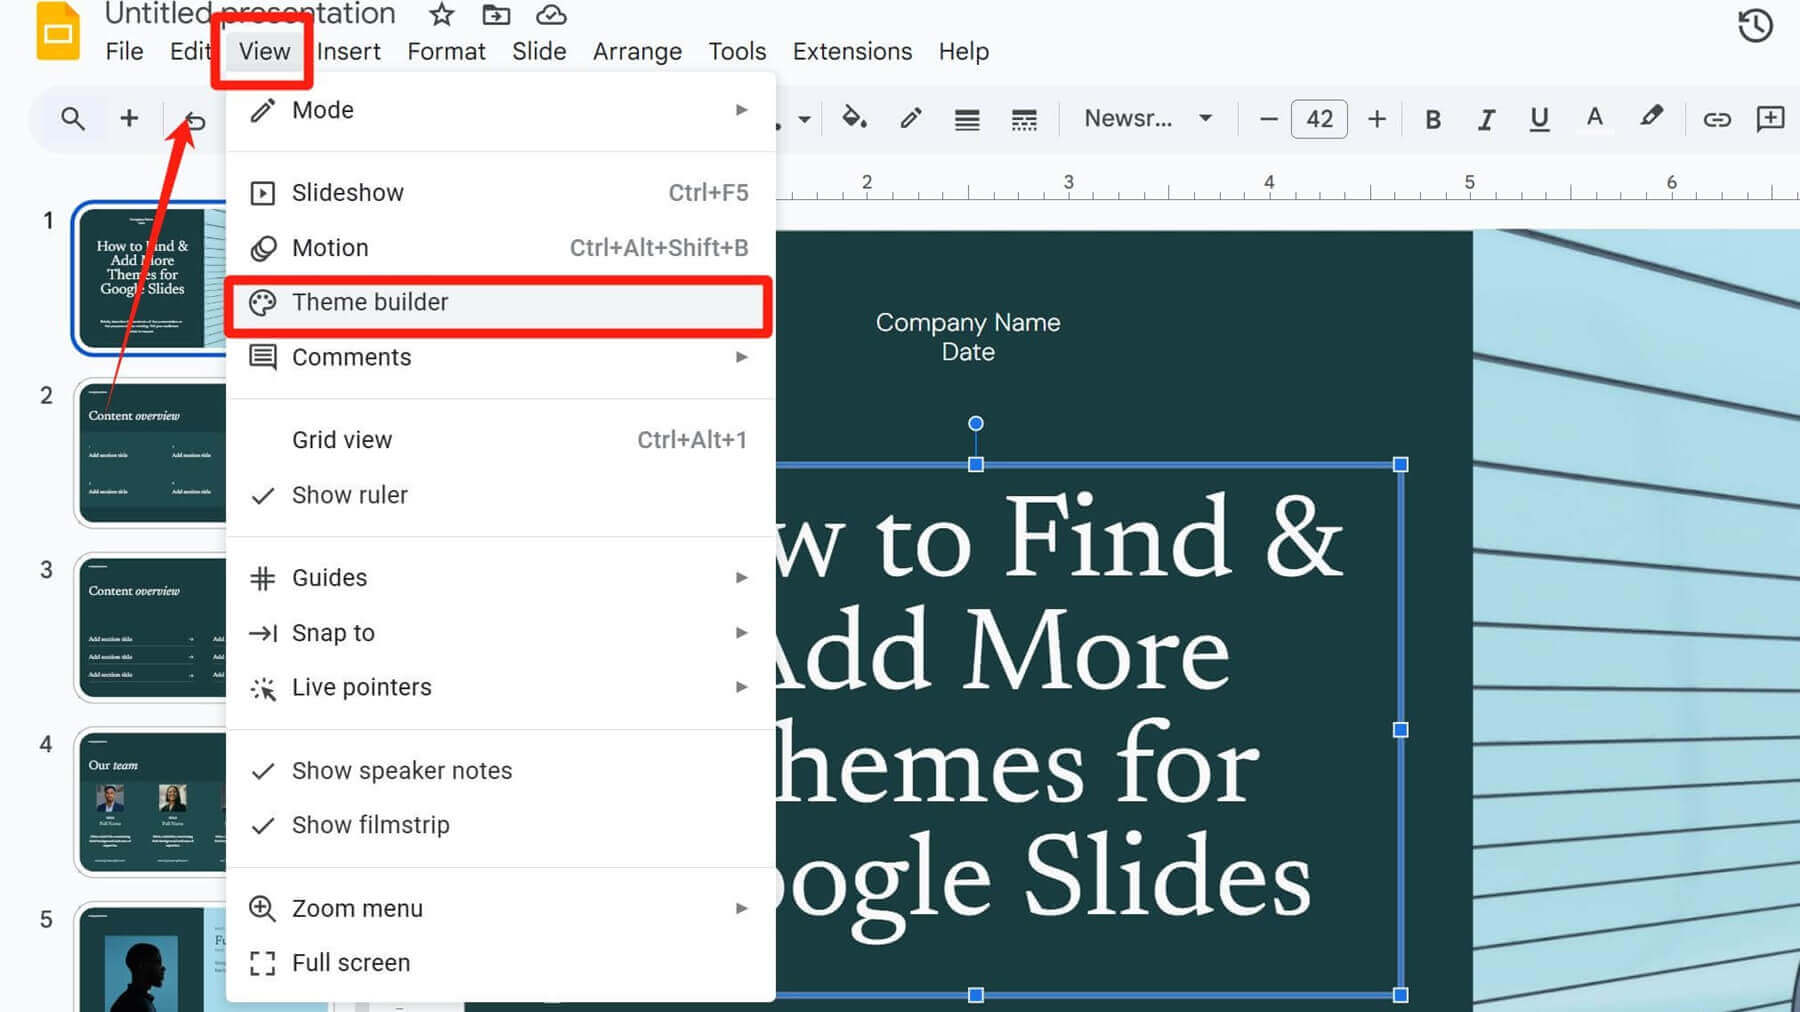Open the Format menu

click(446, 51)
